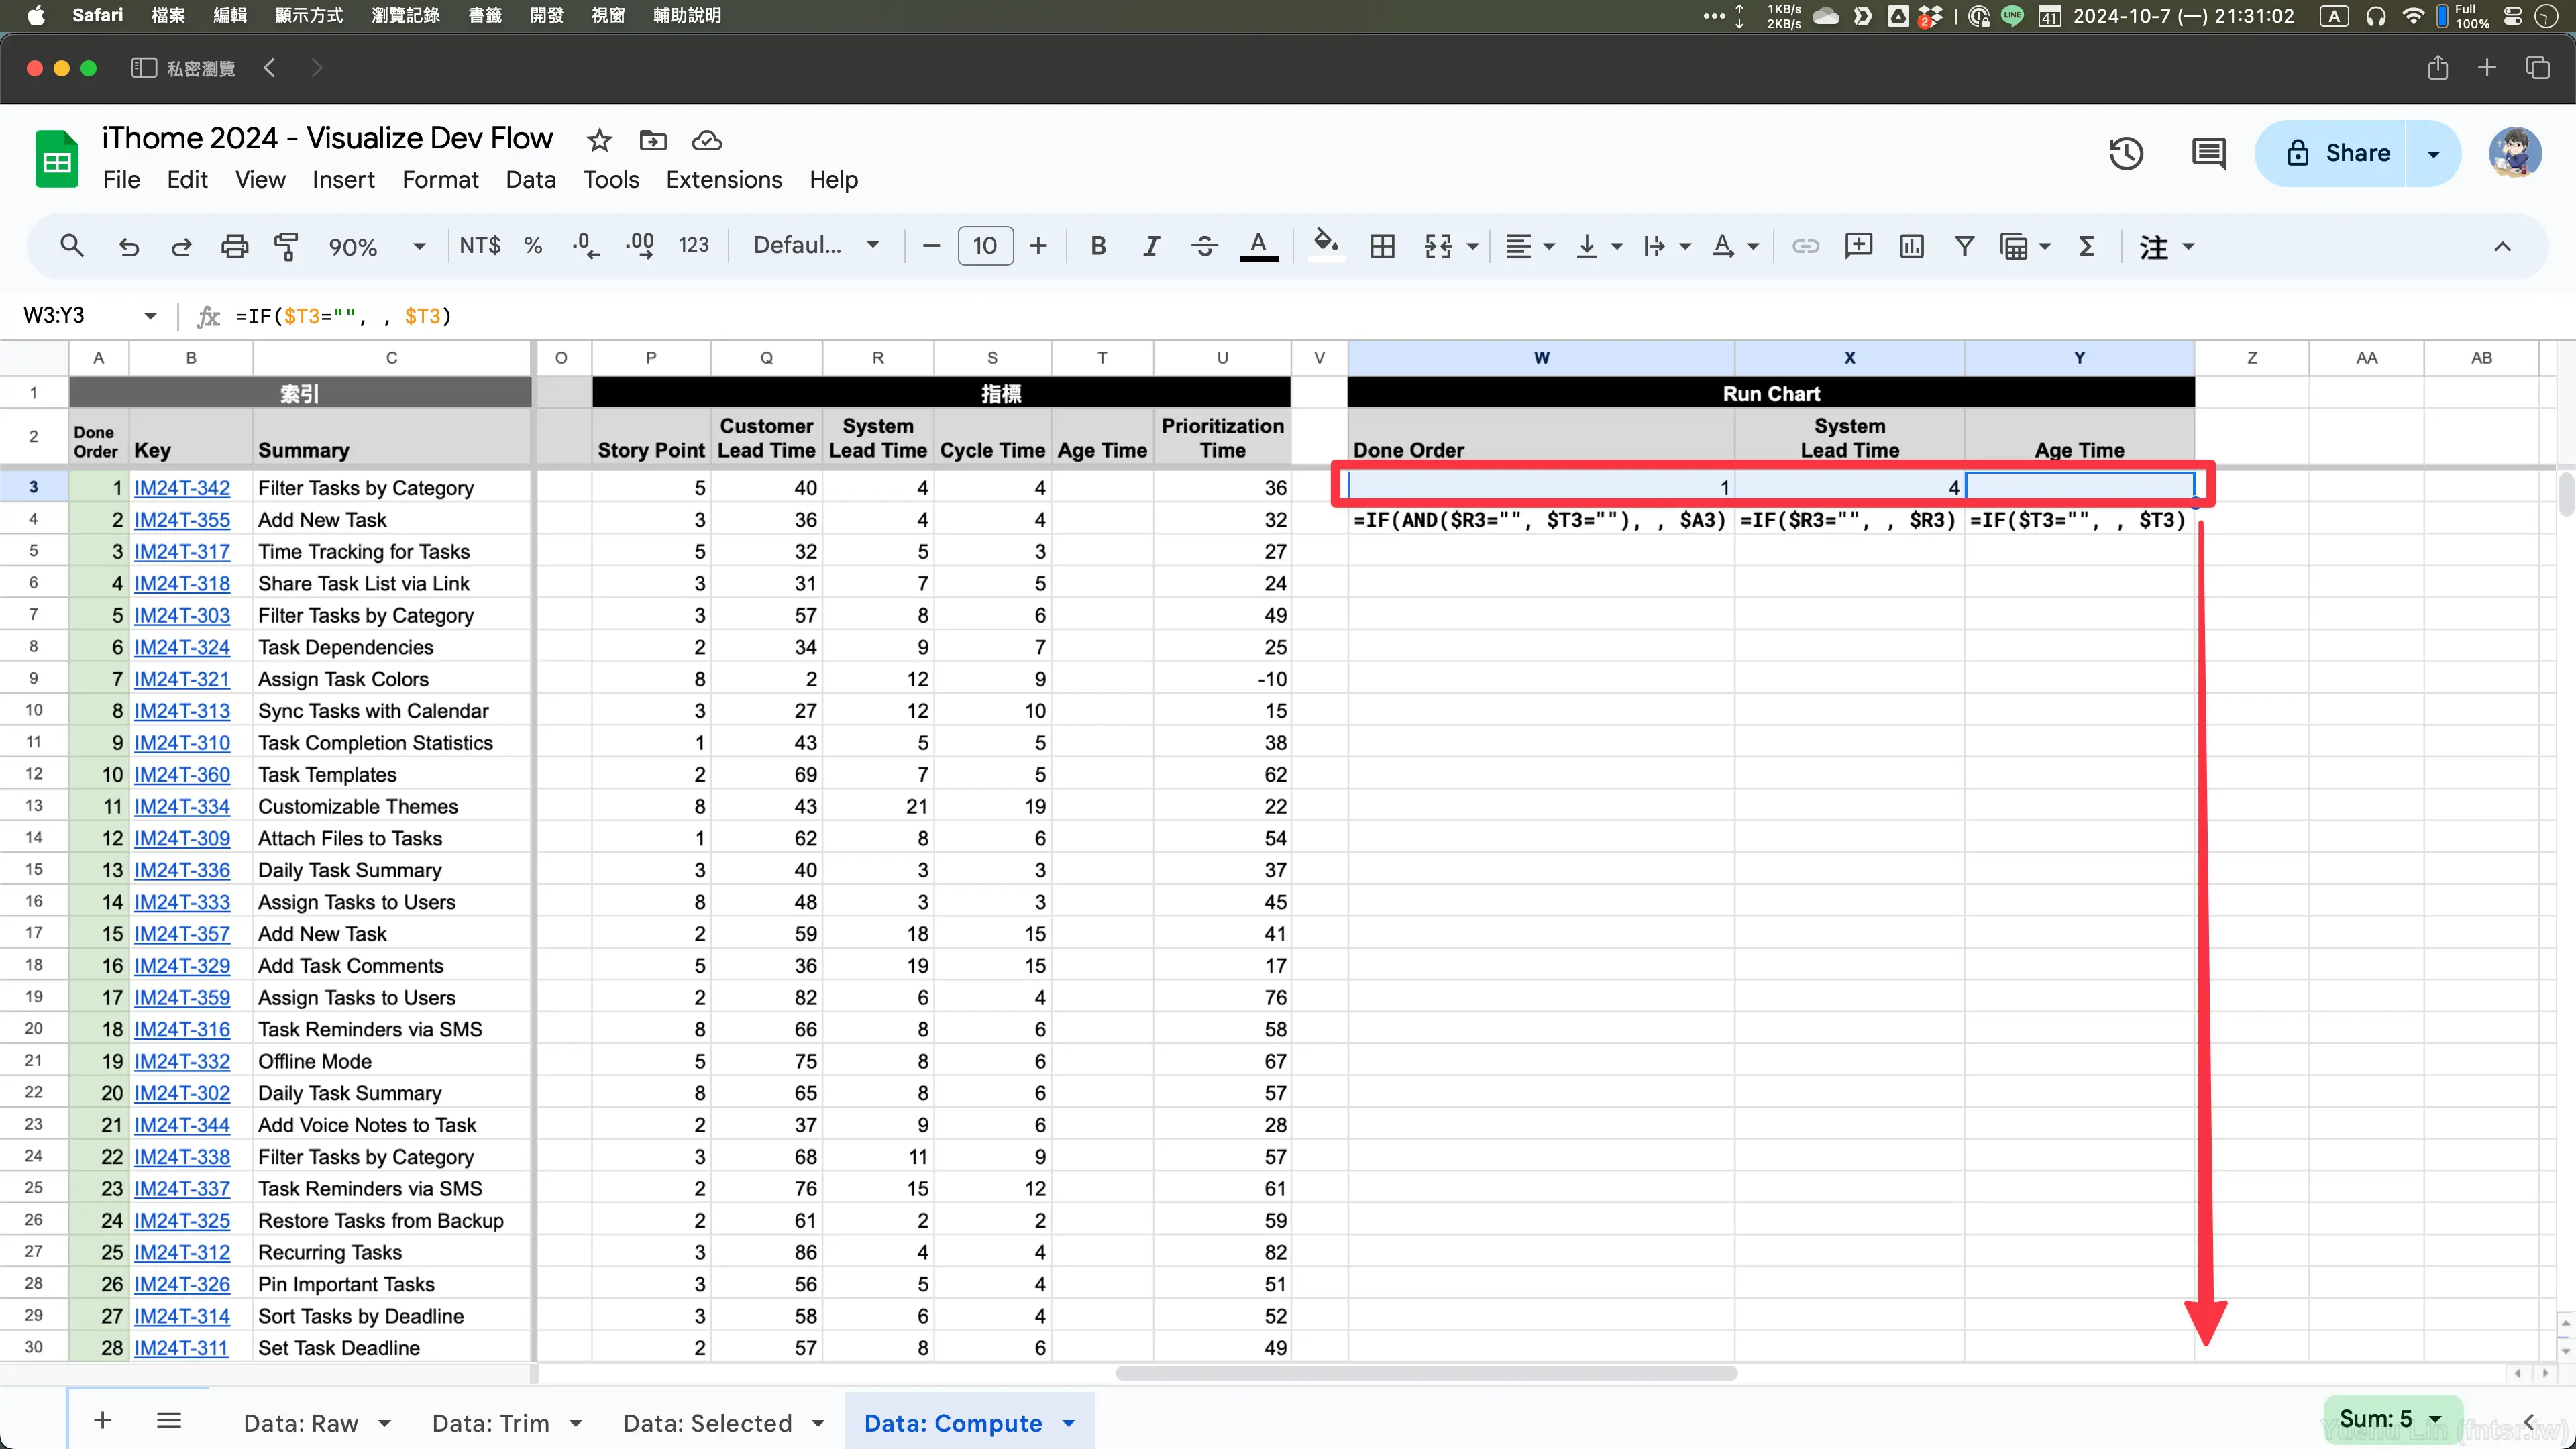This screenshot has width=2576, height=1449.
Task: Open the Format menu
Action: click(x=440, y=180)
